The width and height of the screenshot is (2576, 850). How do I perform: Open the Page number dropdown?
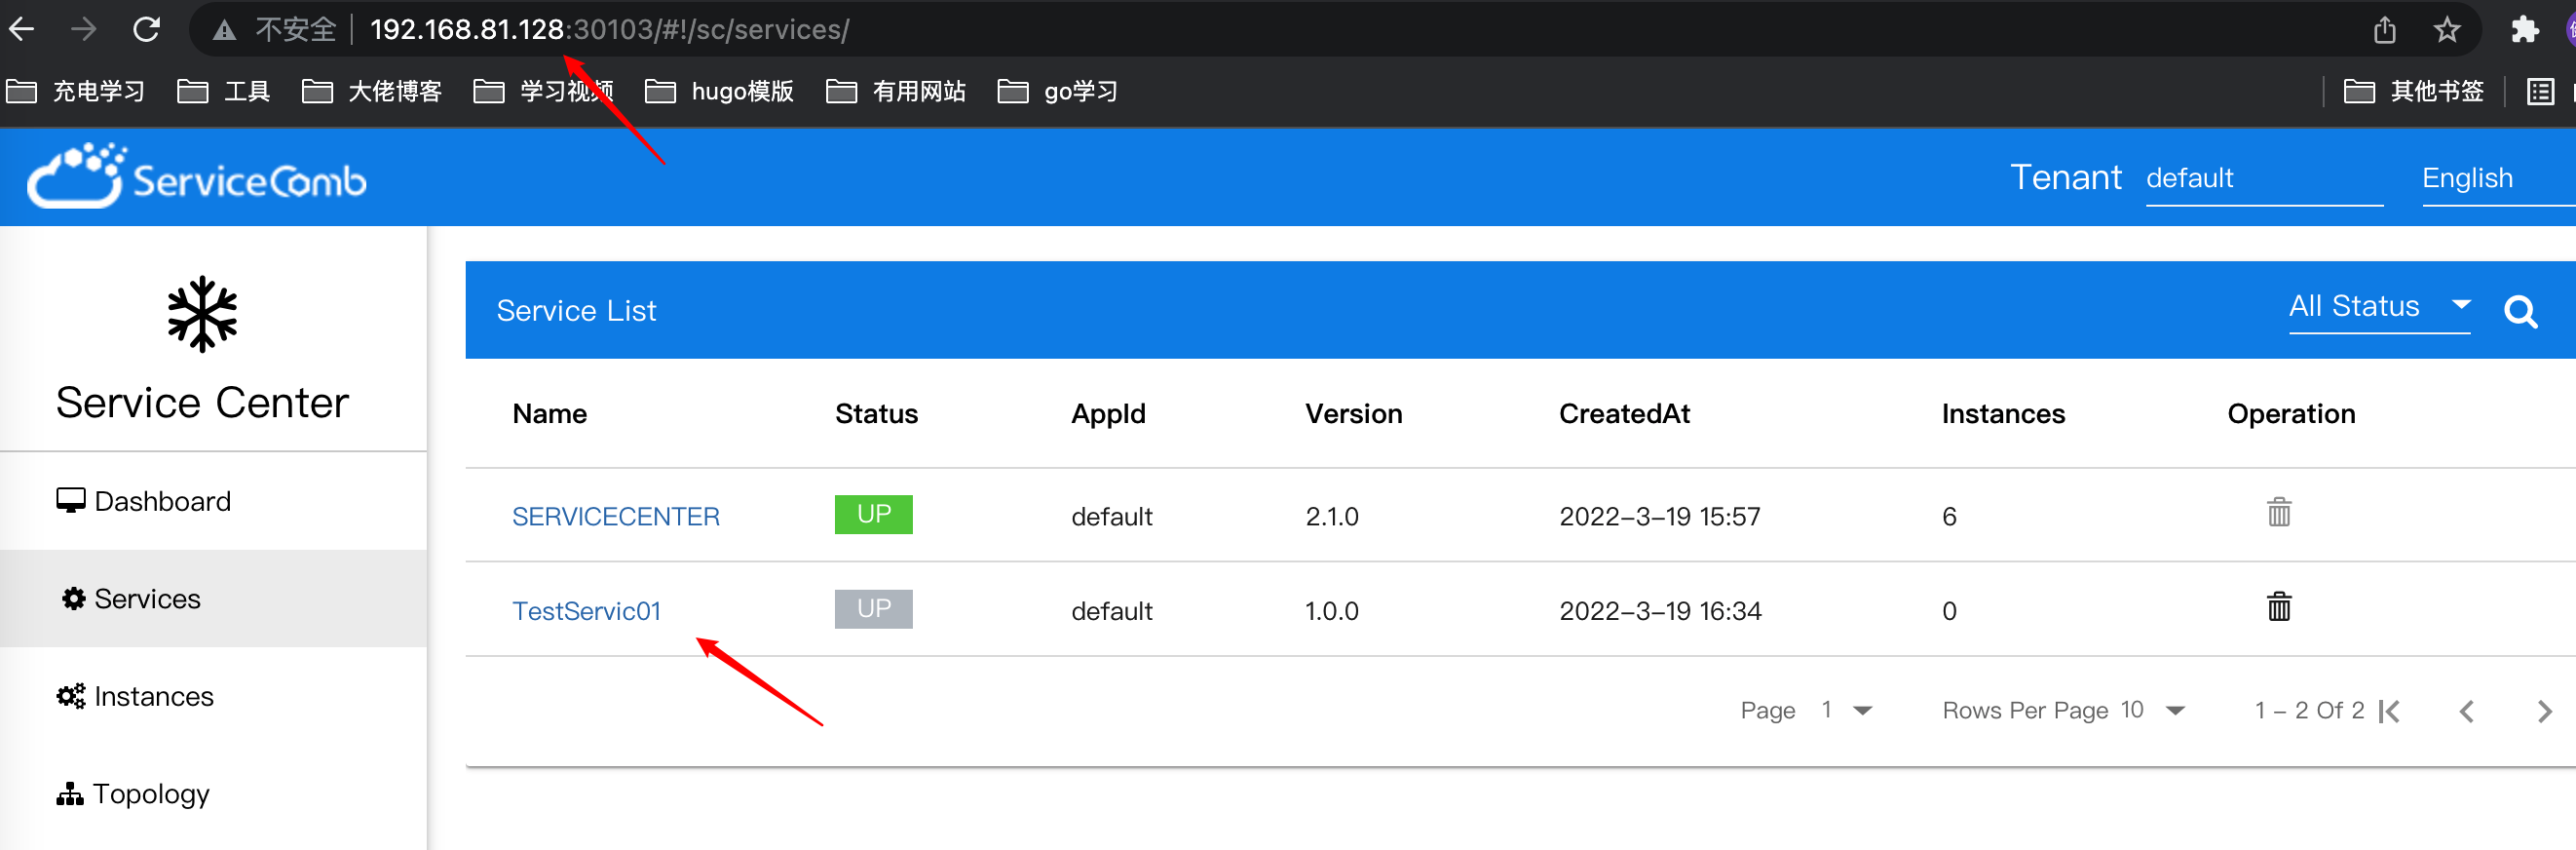[1847, 711]
